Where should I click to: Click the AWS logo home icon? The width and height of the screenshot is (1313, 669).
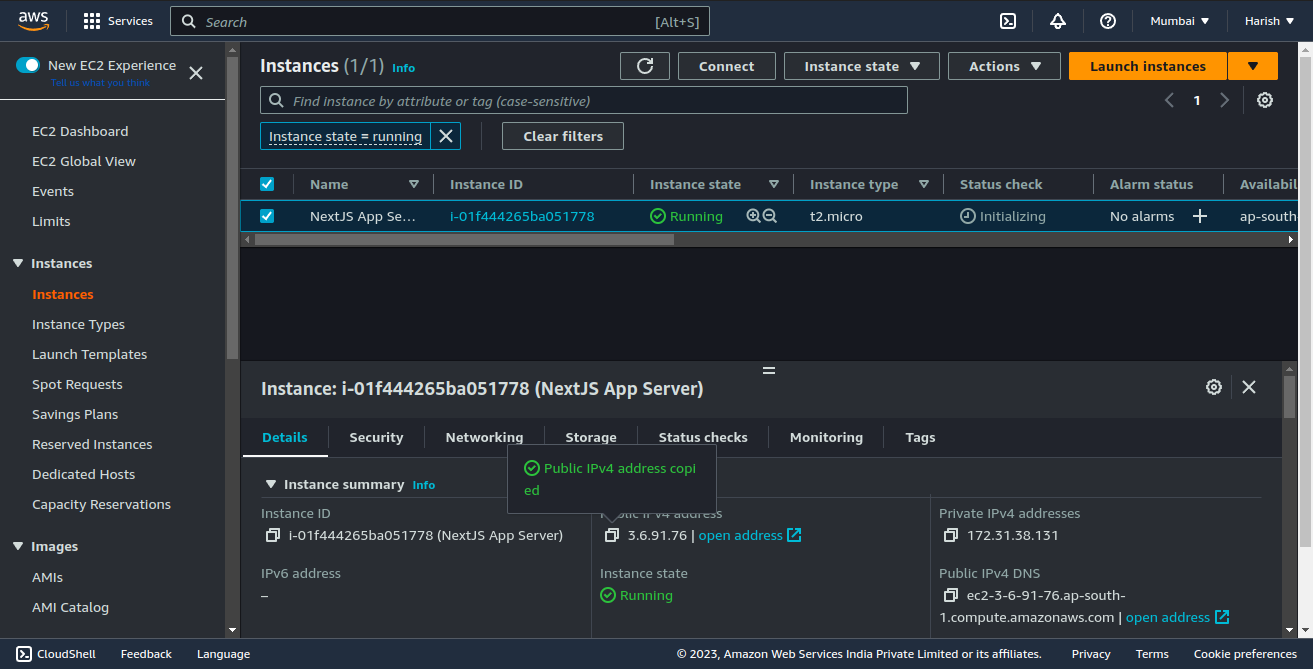click(x=34, y=21)
